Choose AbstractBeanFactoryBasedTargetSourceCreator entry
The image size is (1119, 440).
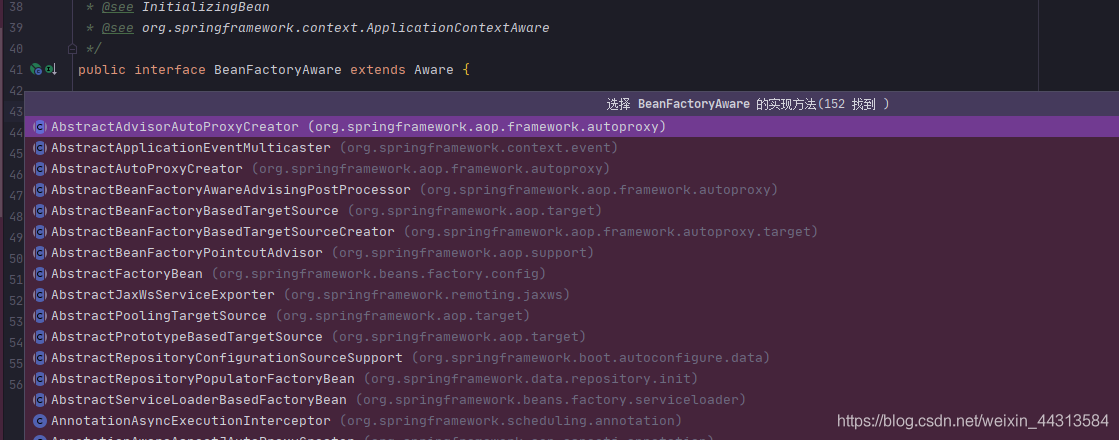(222, 232)
